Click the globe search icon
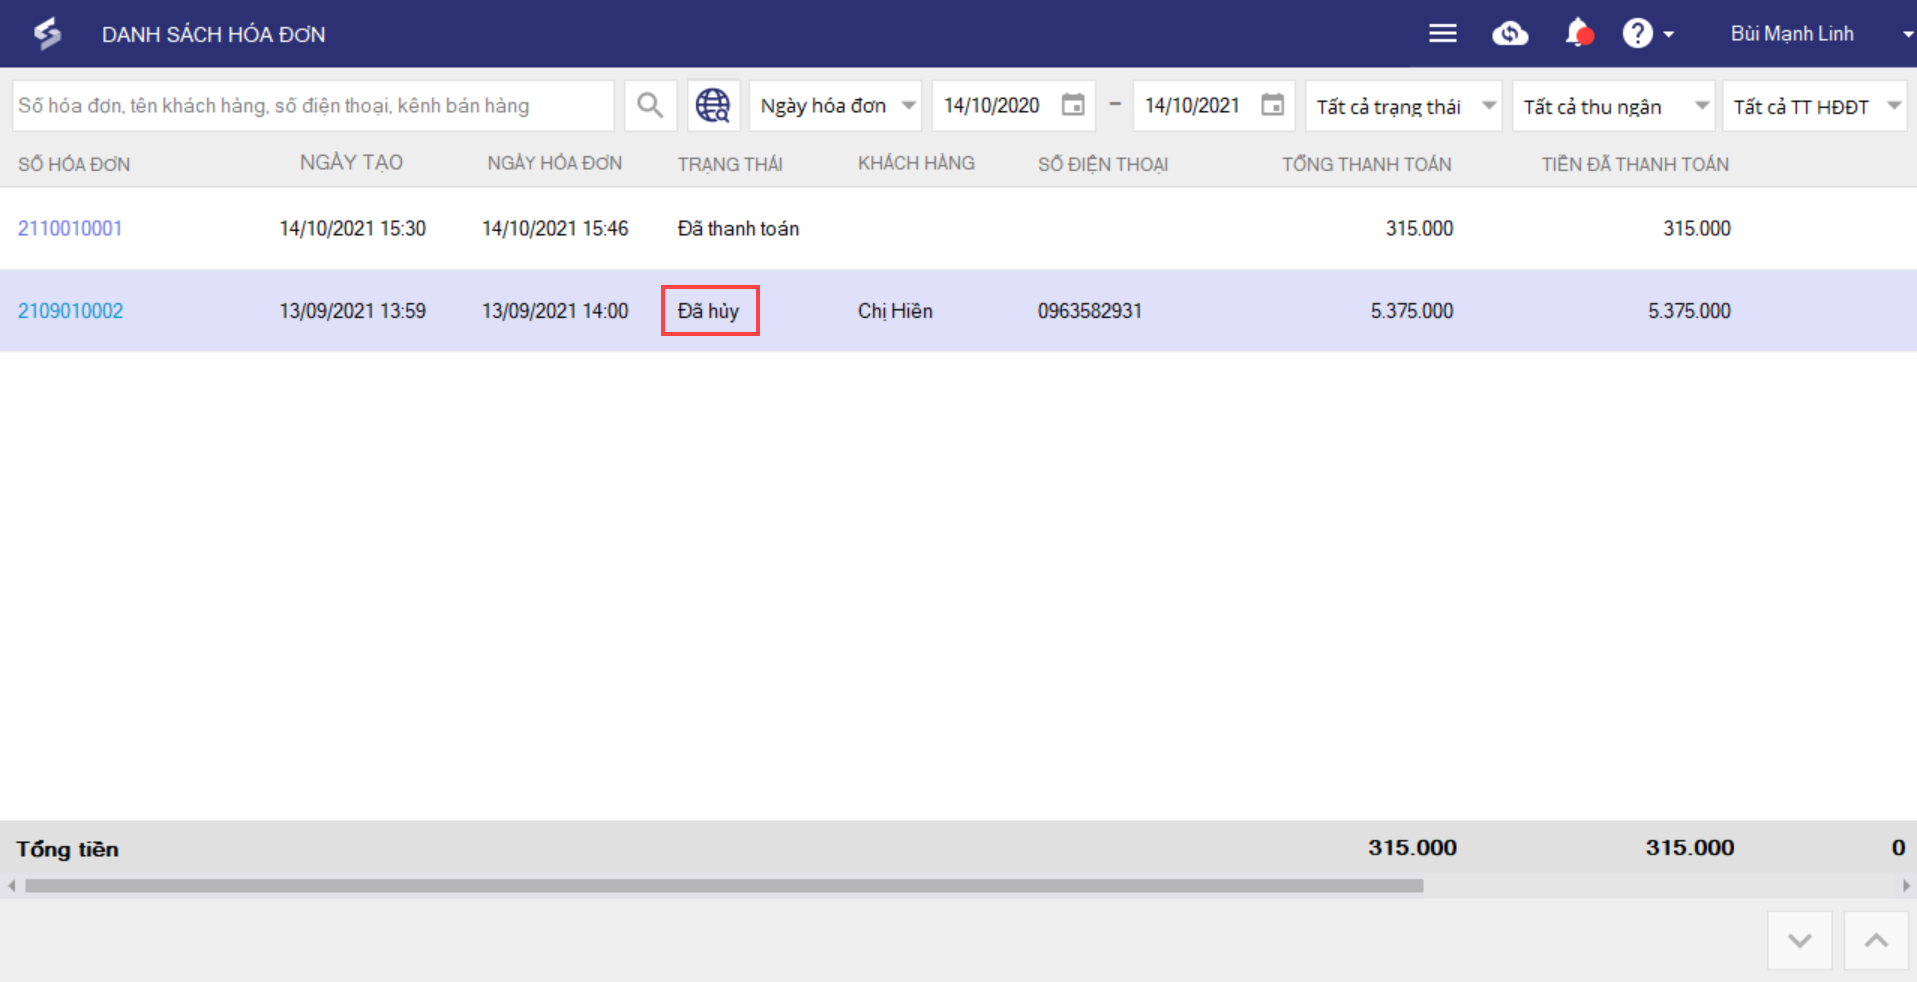The image size is (1917, 982). pyautogui.click(x=713, y=106)
